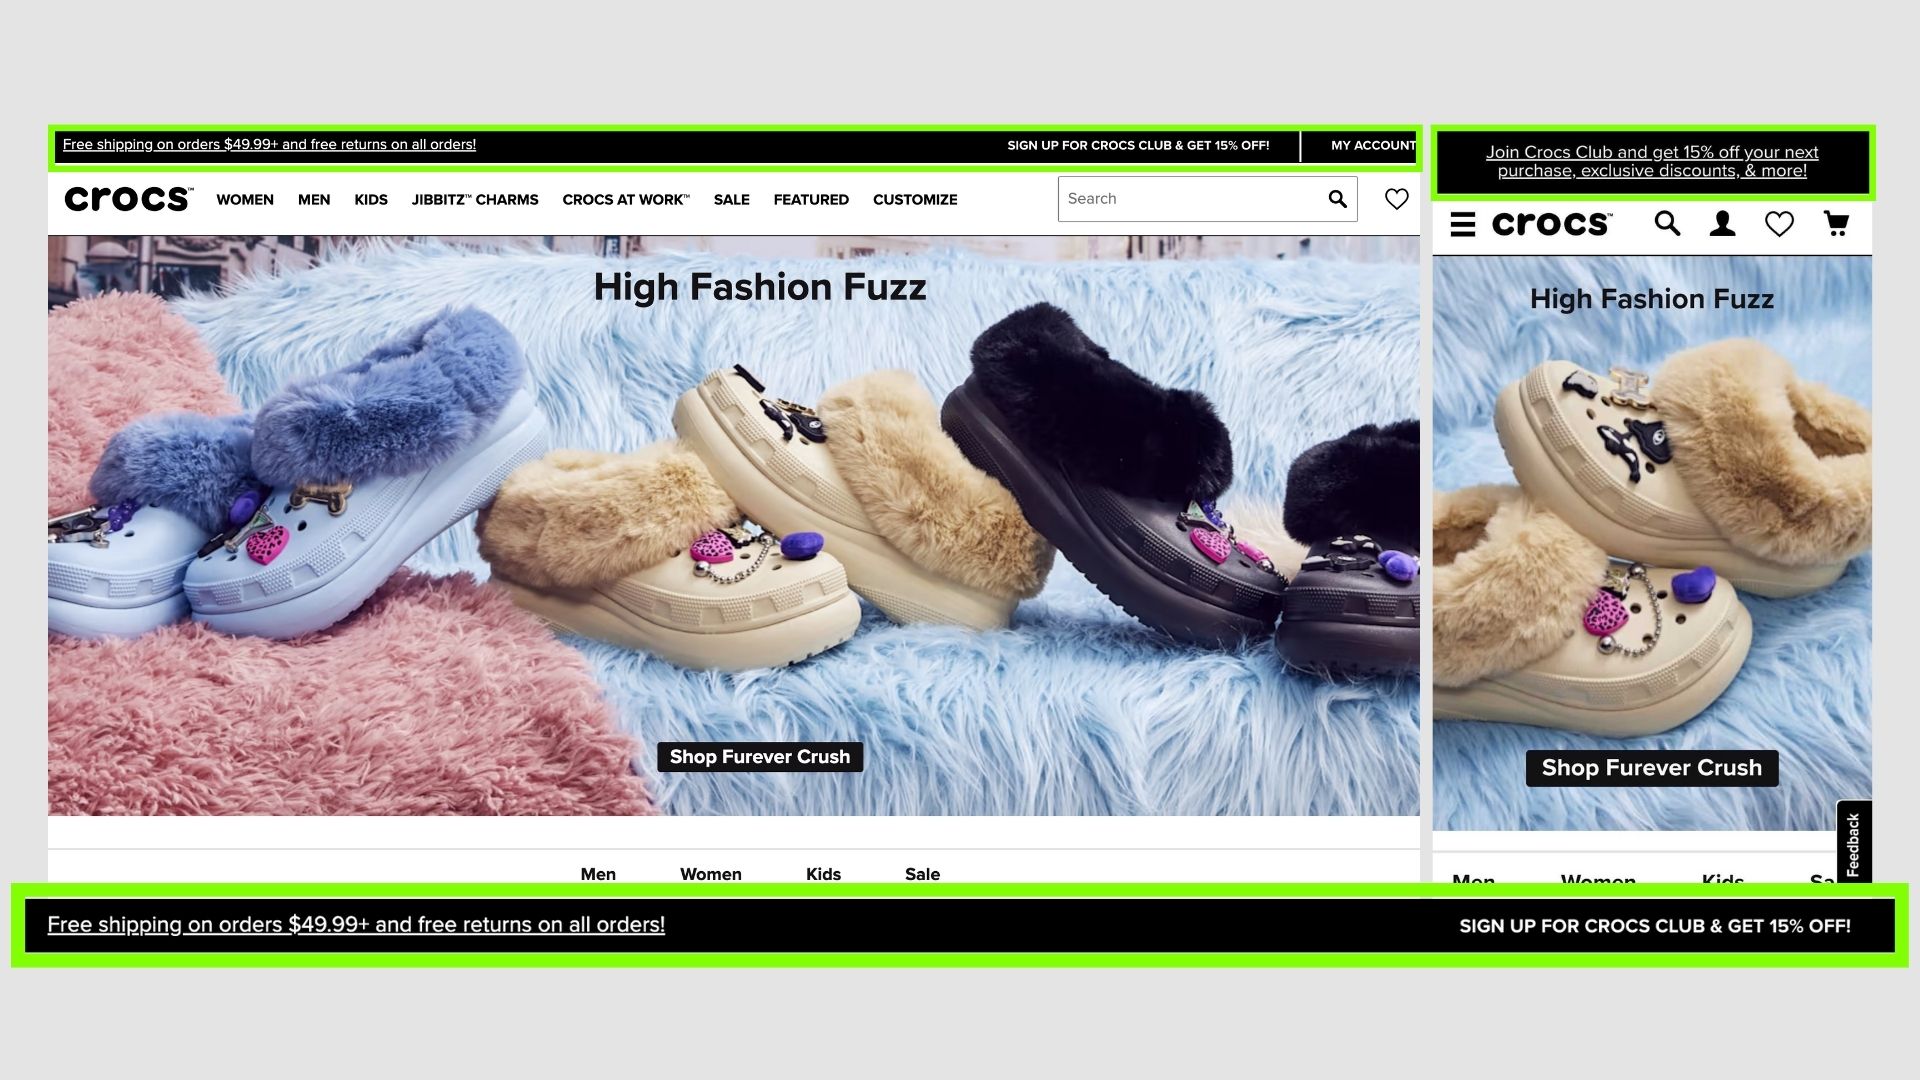Click the desktop Shop Furever Crush button
This screenshot has height=1080, width=1920.
(760, 757)
